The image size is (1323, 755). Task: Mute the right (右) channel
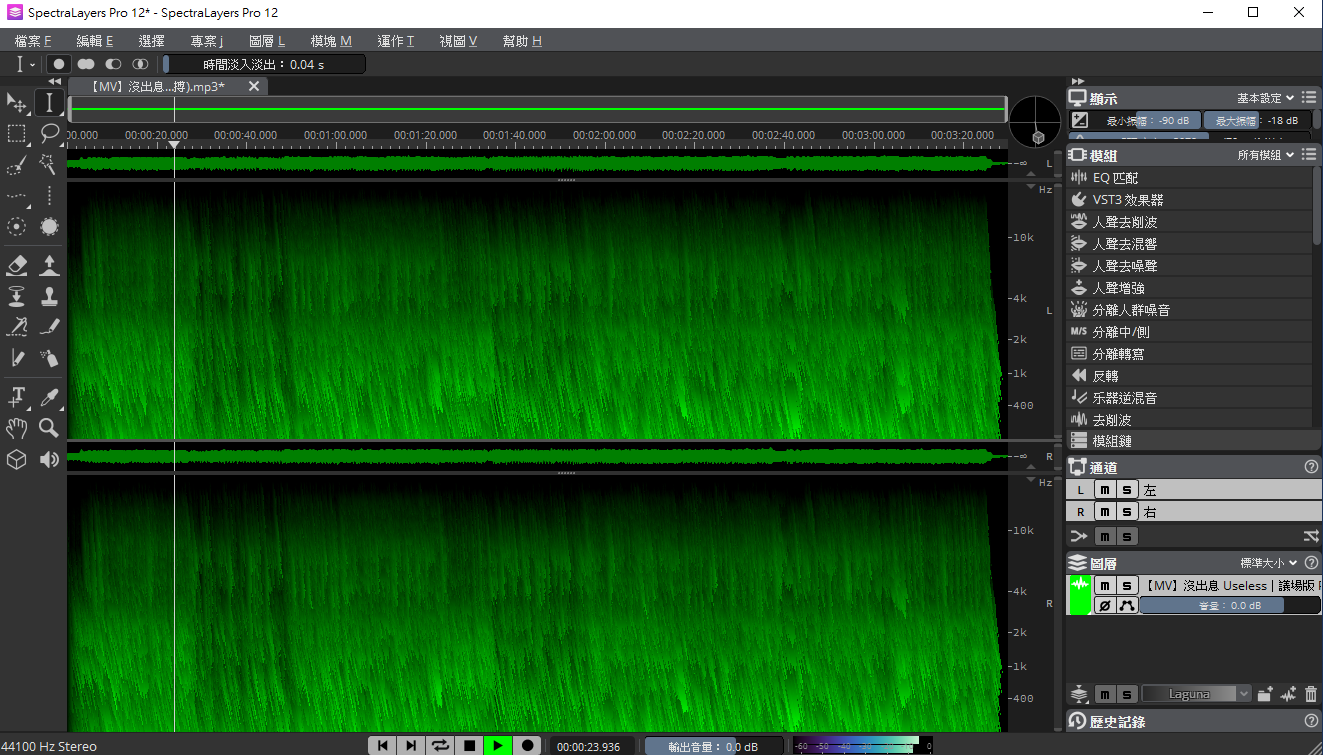[1104, 512]
